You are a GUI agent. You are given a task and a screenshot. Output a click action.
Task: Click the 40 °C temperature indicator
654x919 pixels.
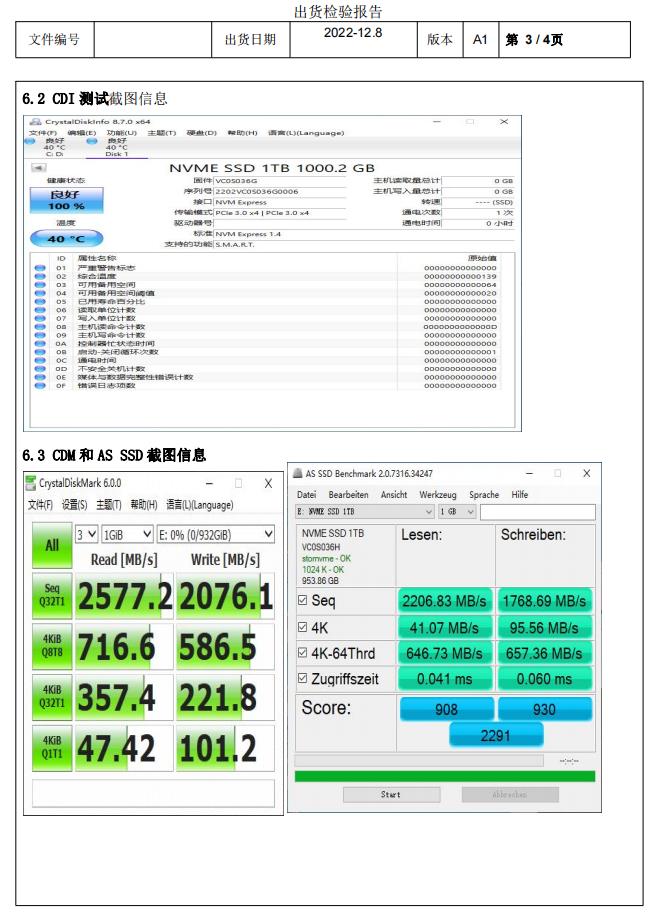66,239
